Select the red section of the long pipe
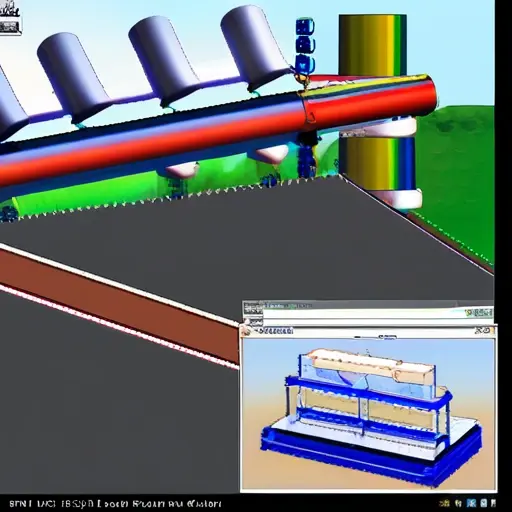This screenshot has width=512, height=512. click(x=369, y=99)
